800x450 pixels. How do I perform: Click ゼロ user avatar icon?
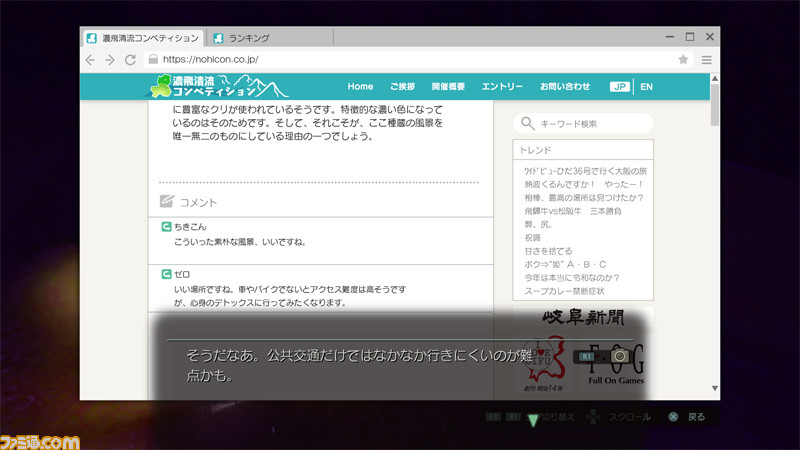(x=166, y=274)
